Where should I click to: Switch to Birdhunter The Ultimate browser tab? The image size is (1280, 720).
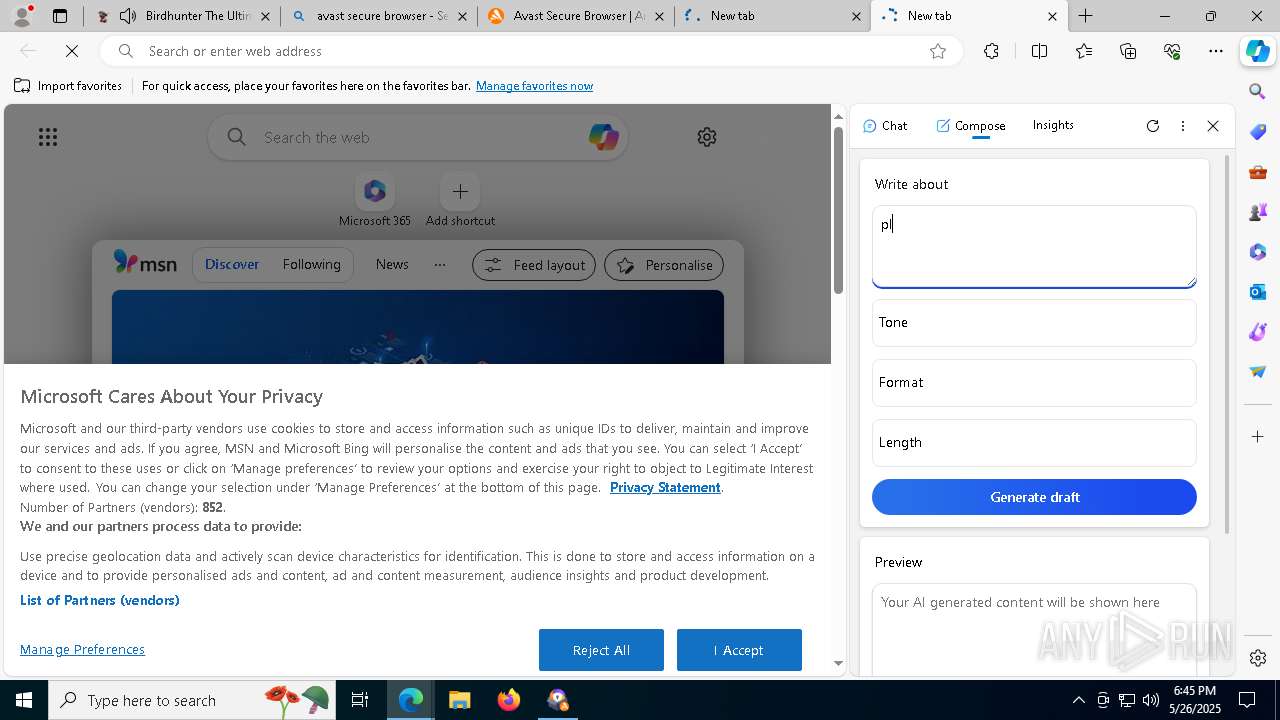point(182,16)
